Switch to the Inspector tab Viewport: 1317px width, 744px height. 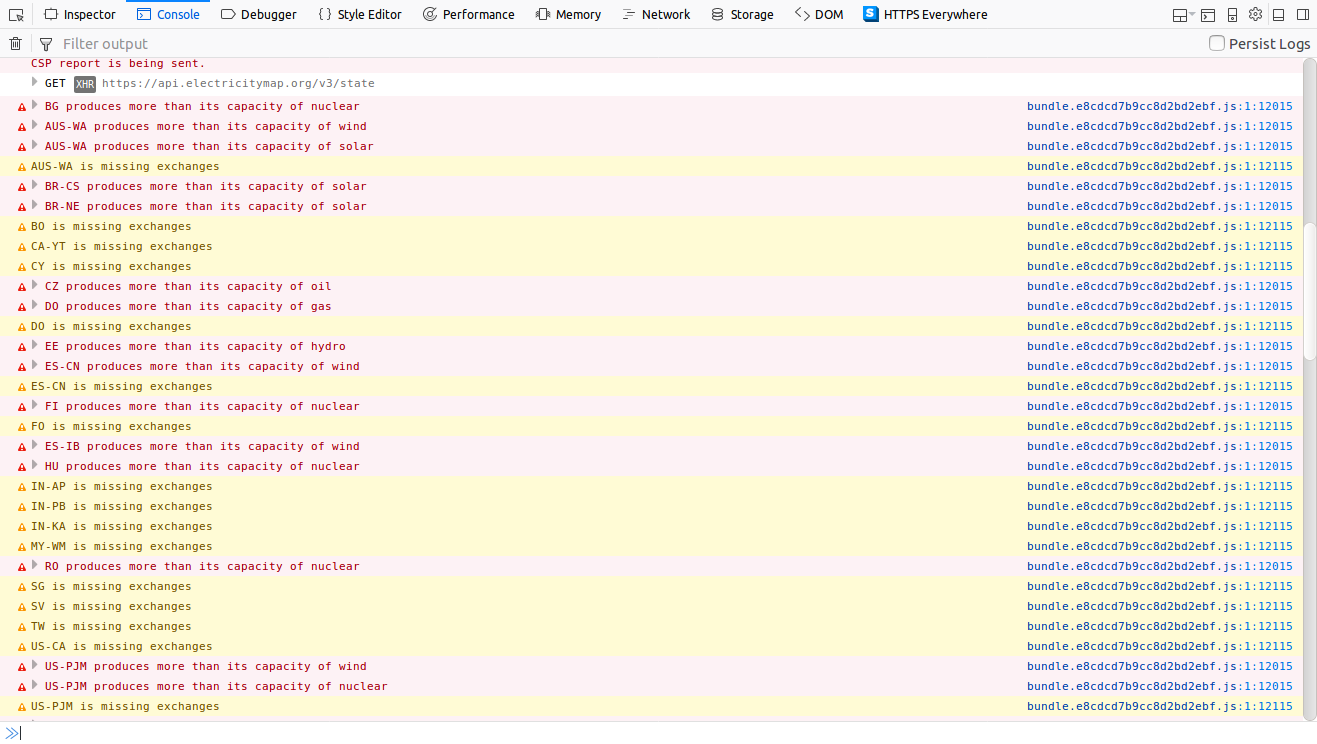click(80, 15)
